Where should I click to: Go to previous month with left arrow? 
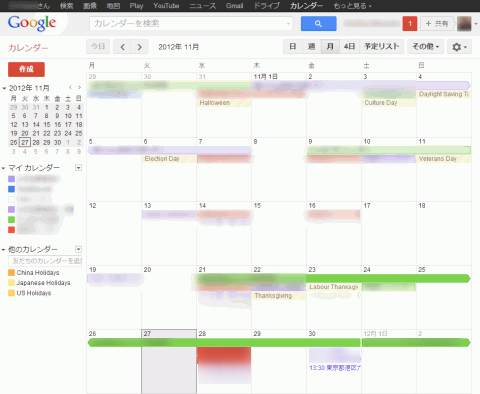pyautogui.click(x=122, y=47)
